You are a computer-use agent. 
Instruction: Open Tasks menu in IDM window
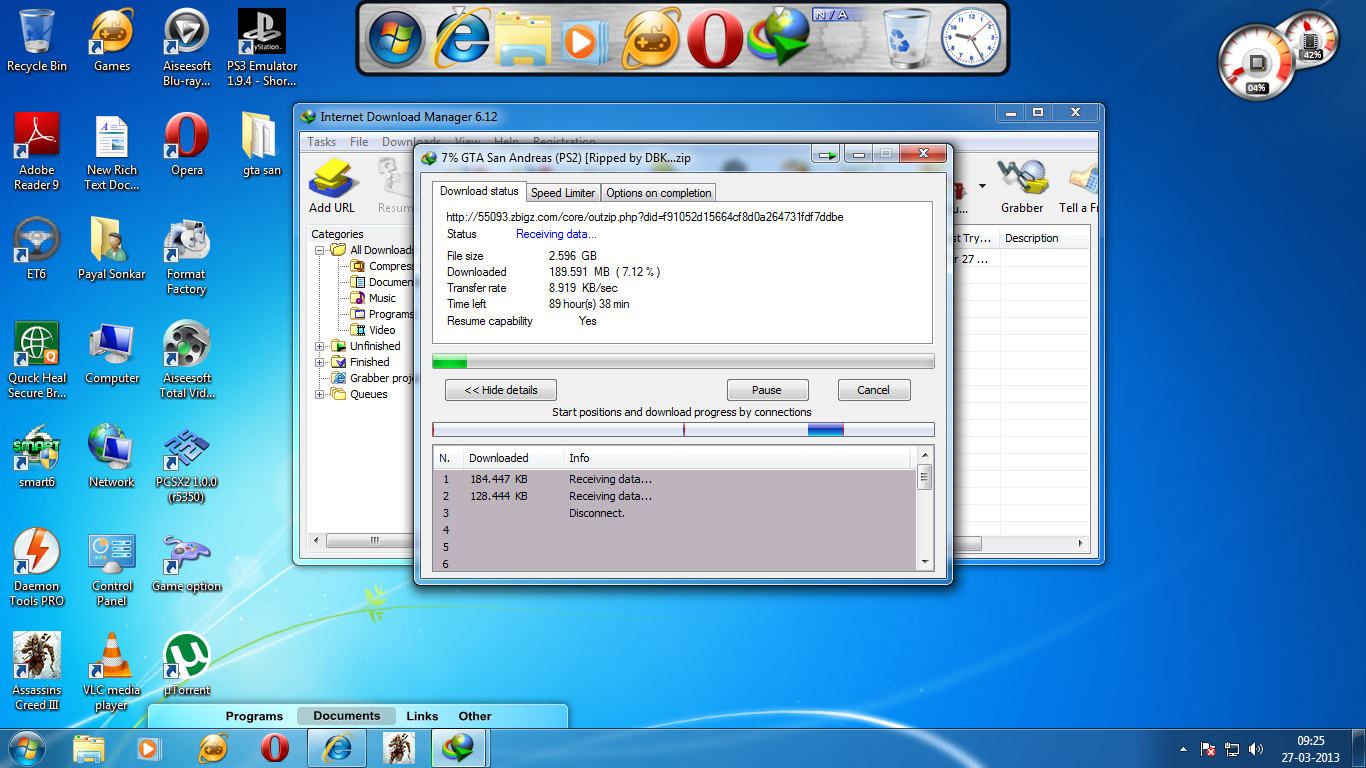tap(322, 142)
